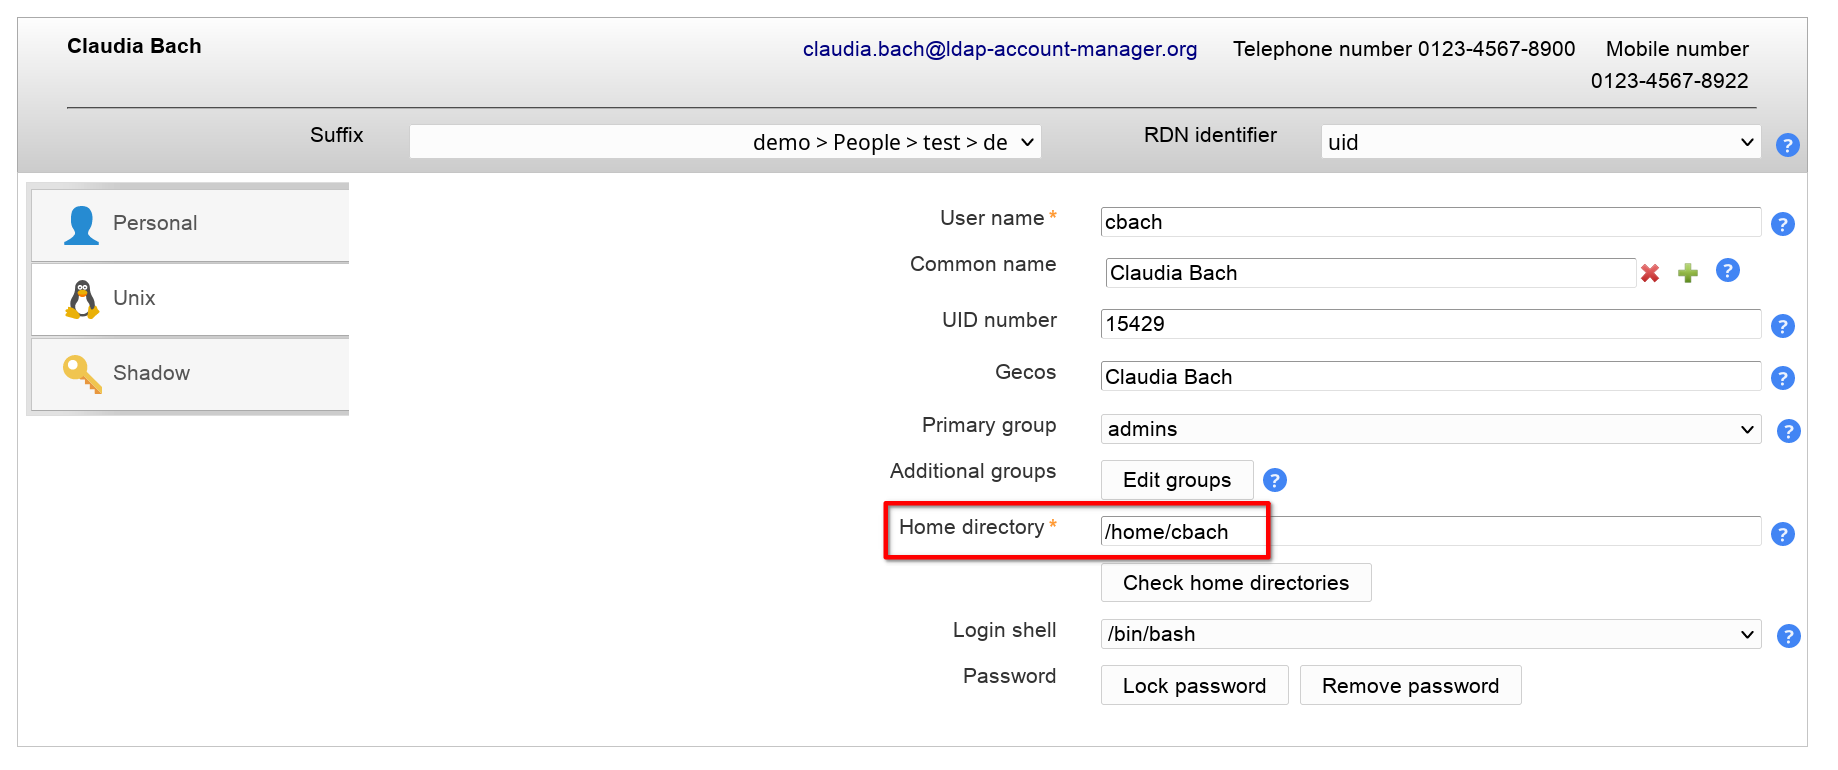Show help for Home directory field
This screenshot has width=1838, height=770.
(x=1782, y=534)
